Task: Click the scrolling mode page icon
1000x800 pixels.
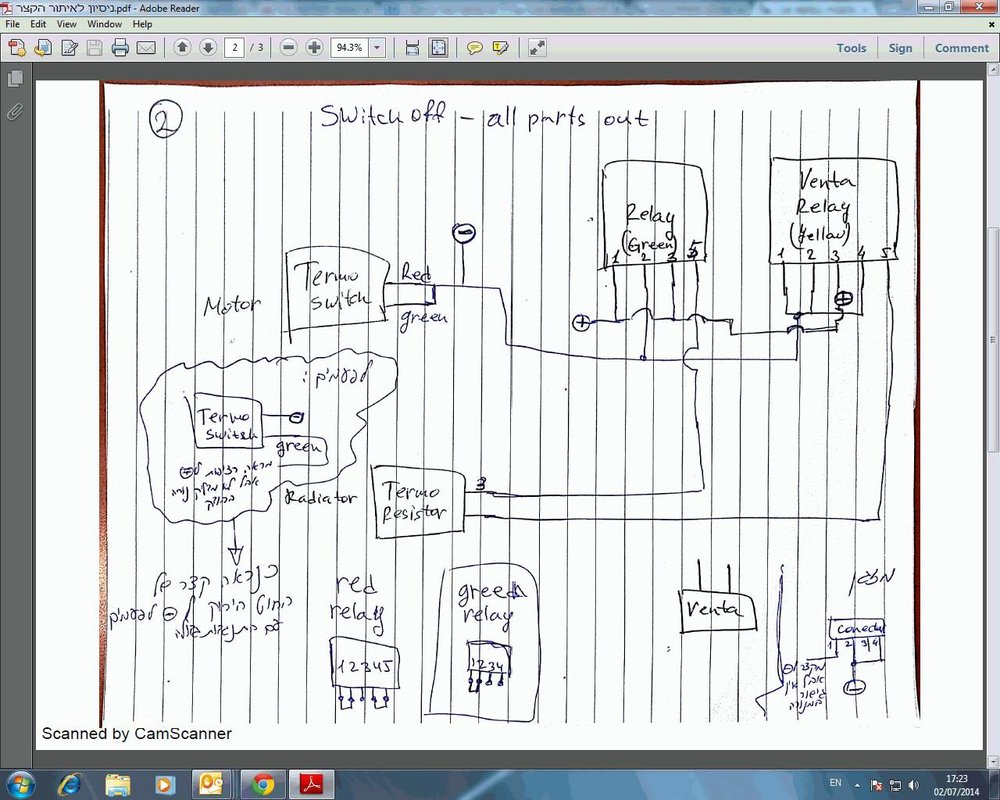Action: click(412, 48)
